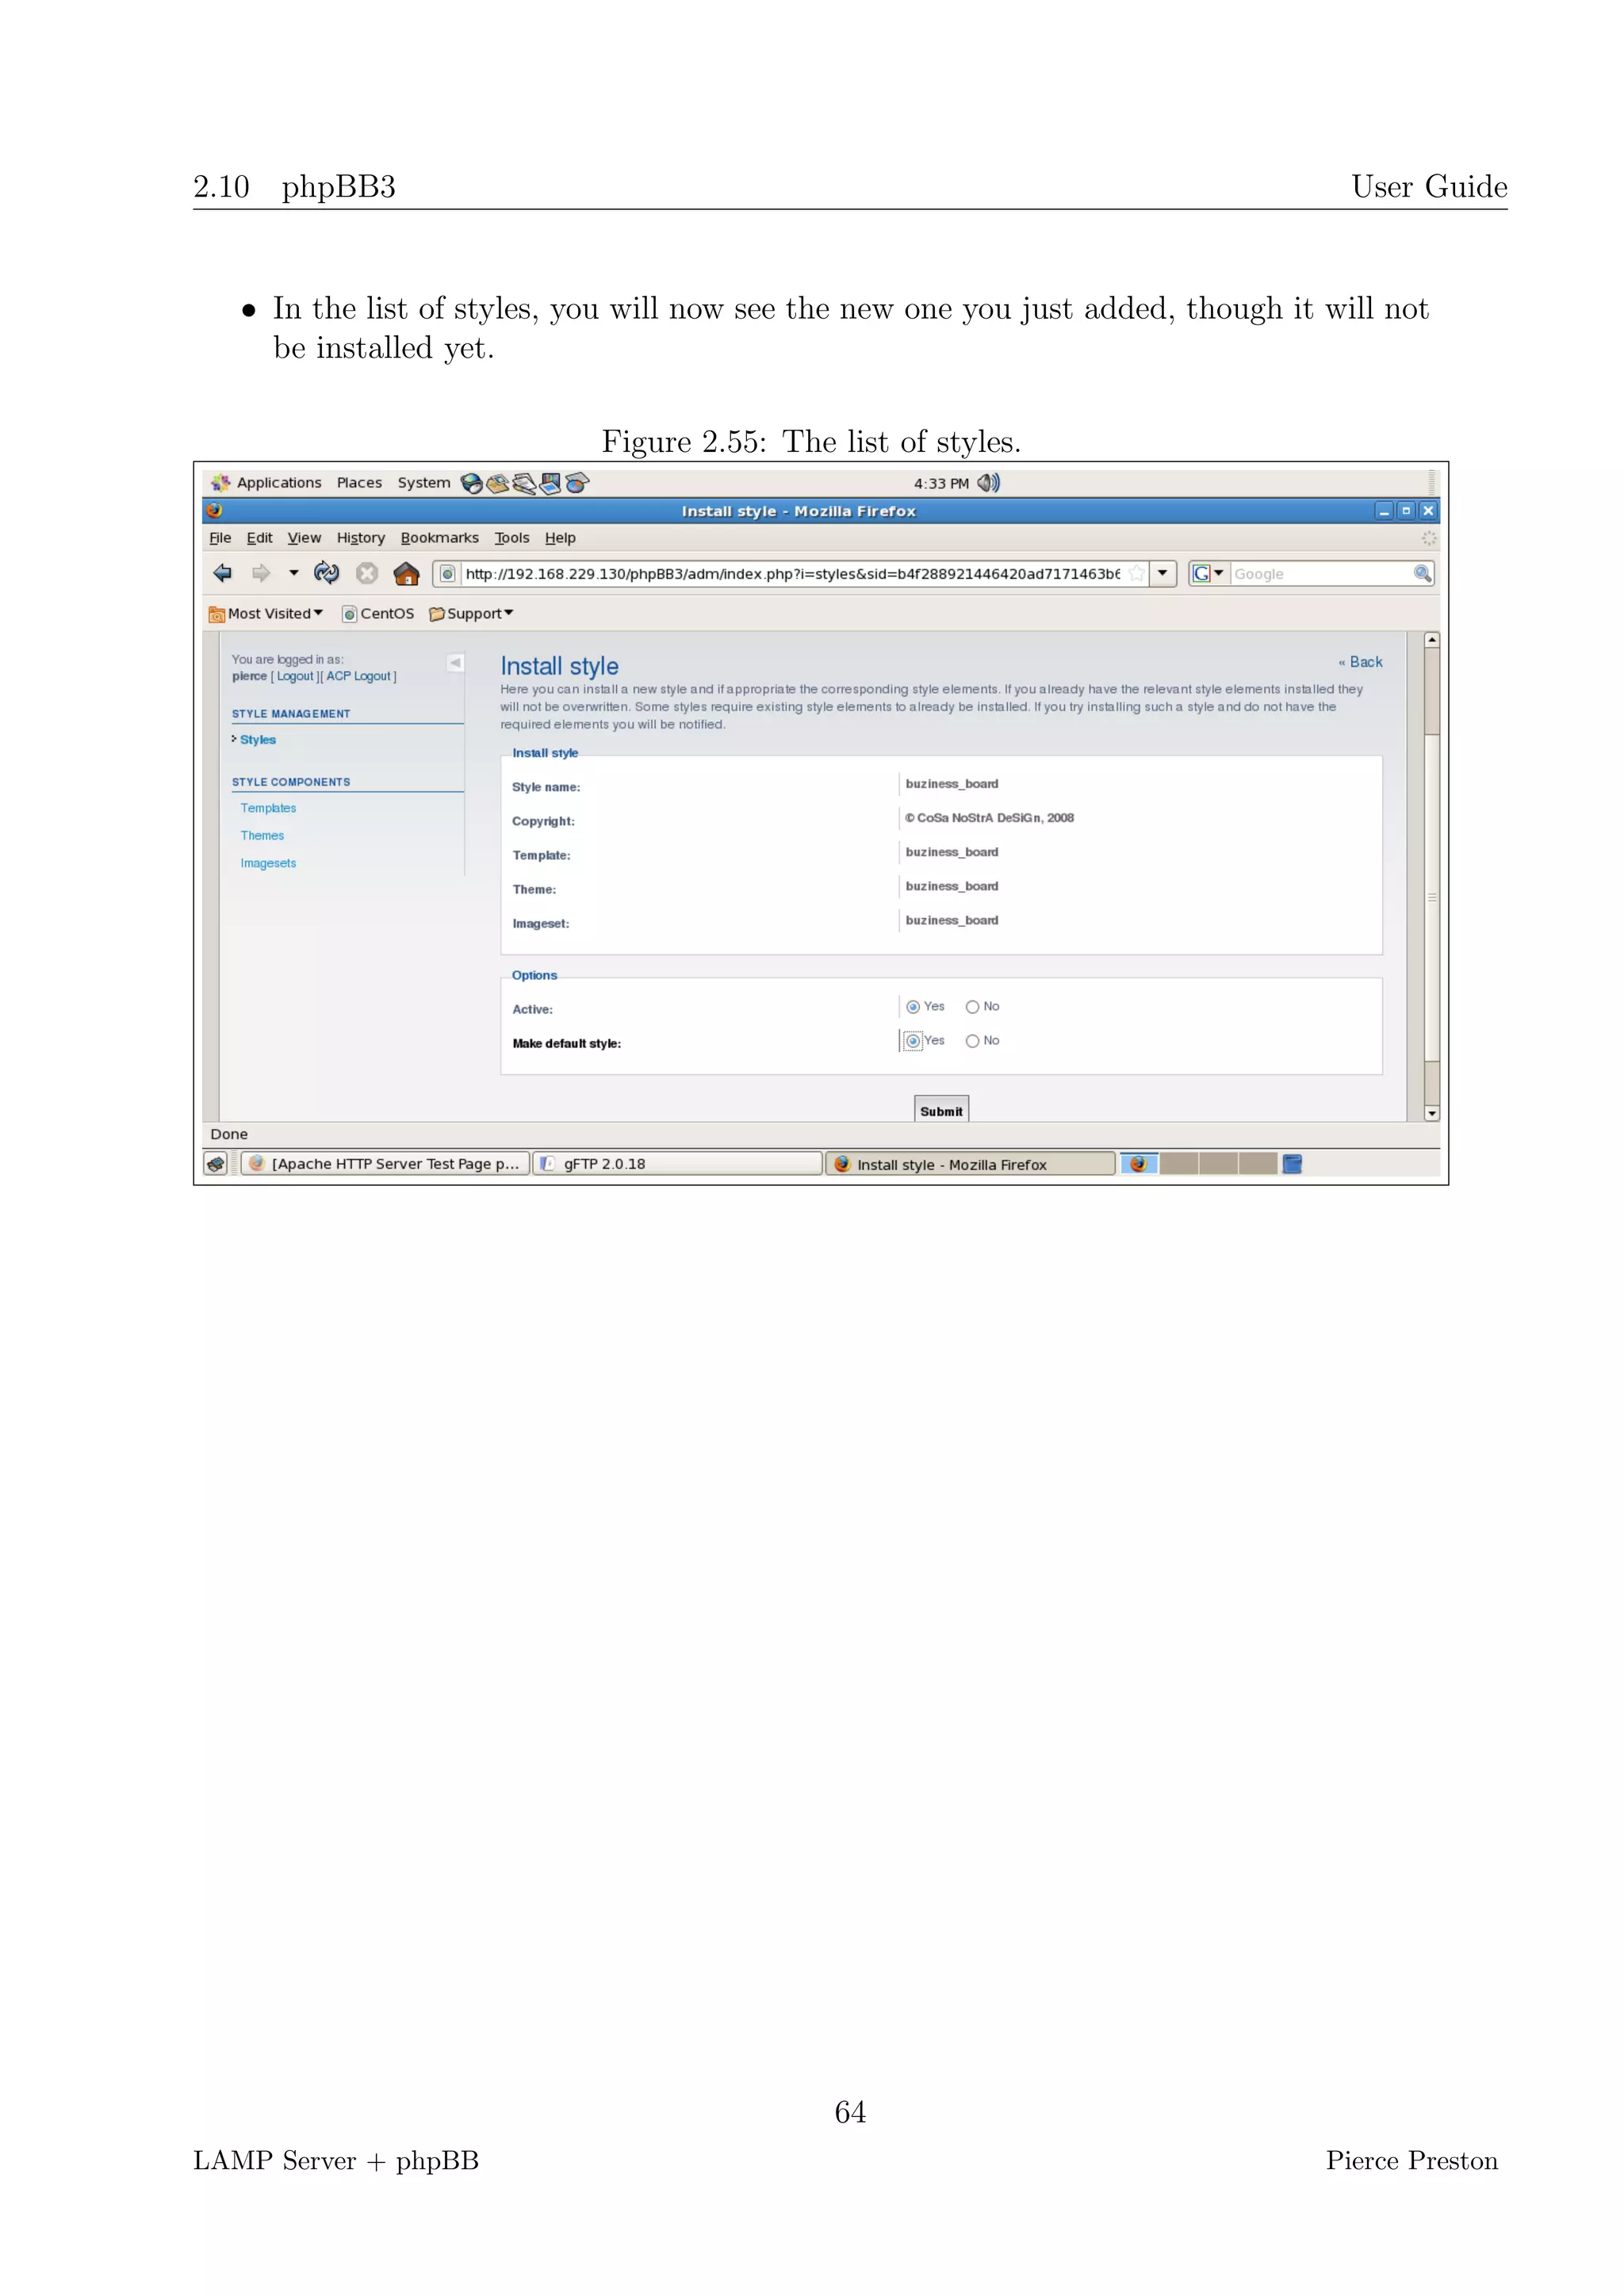Viewport: 1624px width, 2296px height.
Task: Click the Show Desktop icon in taskbar
Action: (x=216, y=1164)
